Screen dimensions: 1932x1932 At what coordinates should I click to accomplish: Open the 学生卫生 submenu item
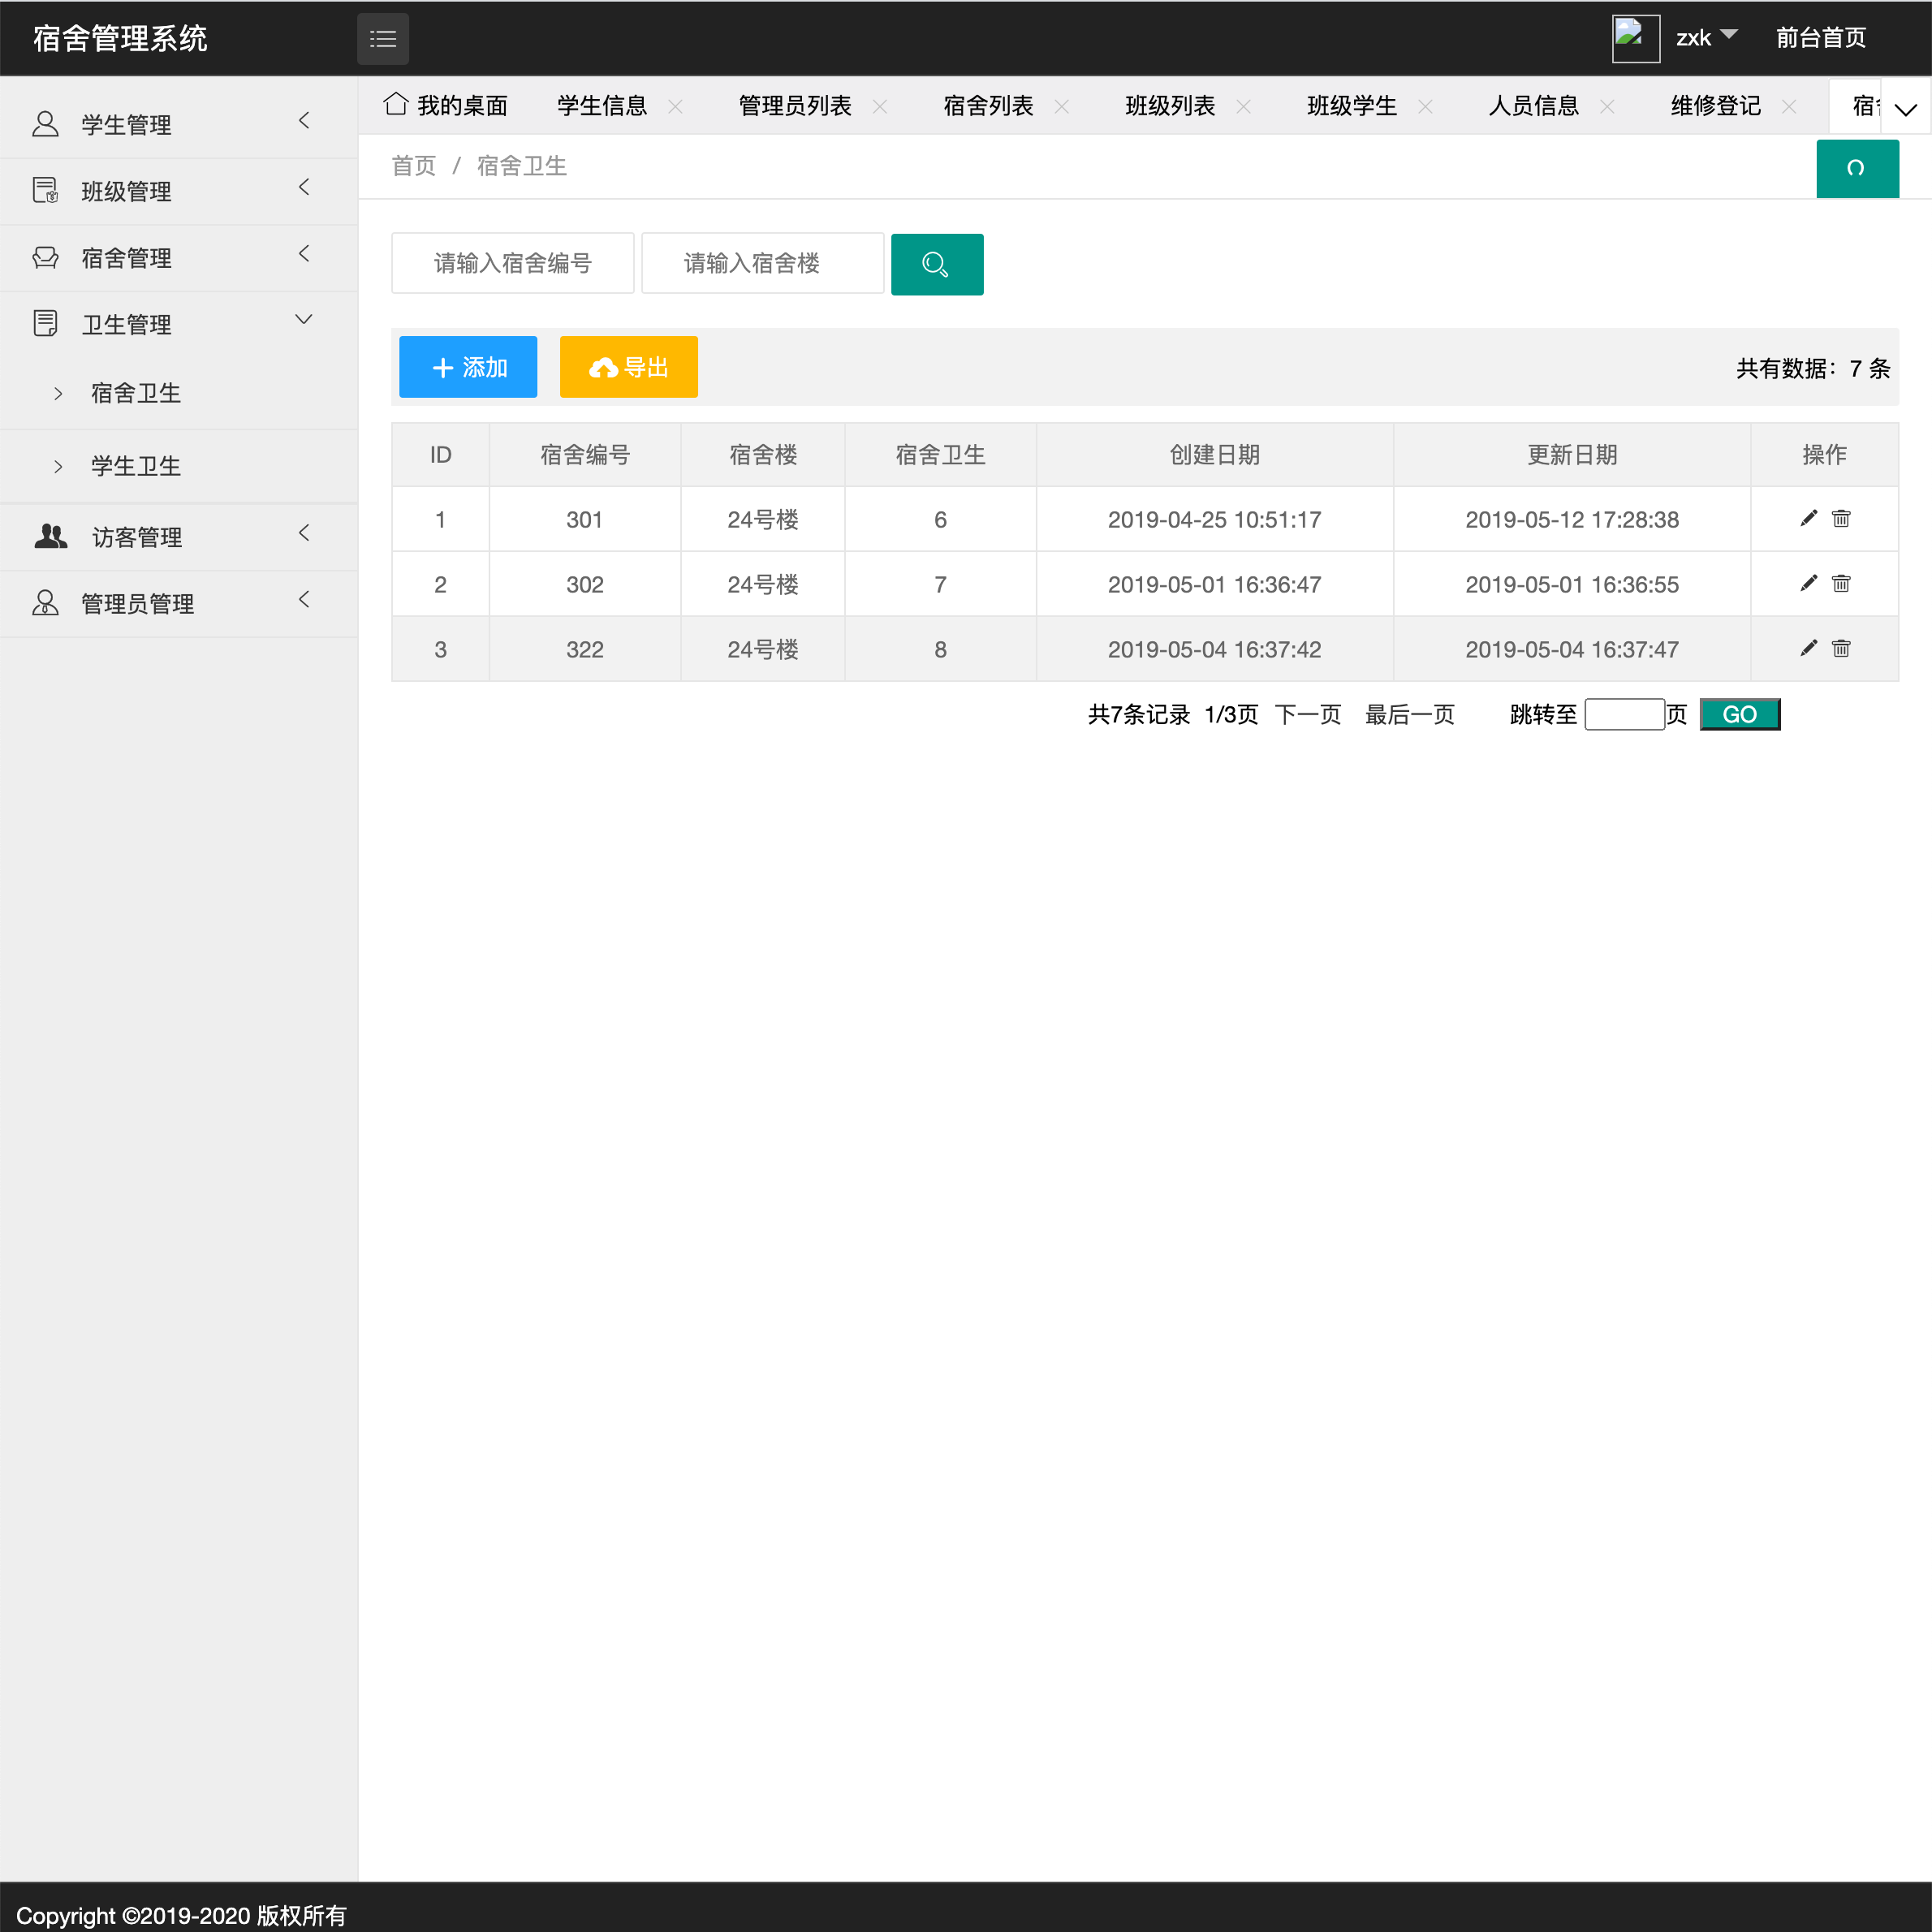[136, 466]
